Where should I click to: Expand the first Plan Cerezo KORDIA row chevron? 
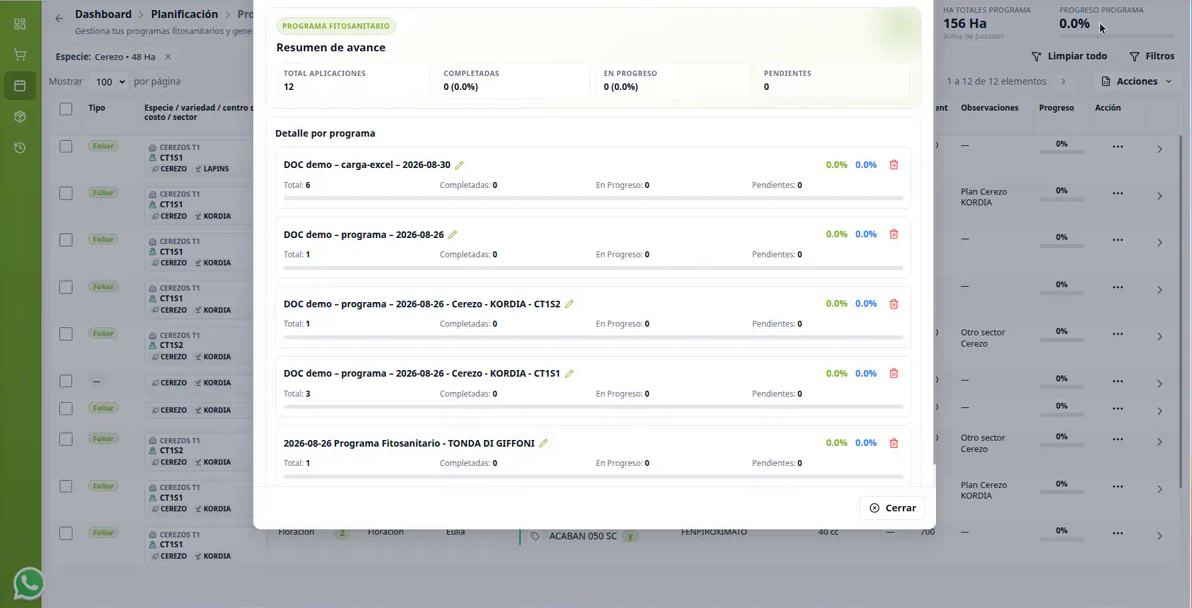1159,196
